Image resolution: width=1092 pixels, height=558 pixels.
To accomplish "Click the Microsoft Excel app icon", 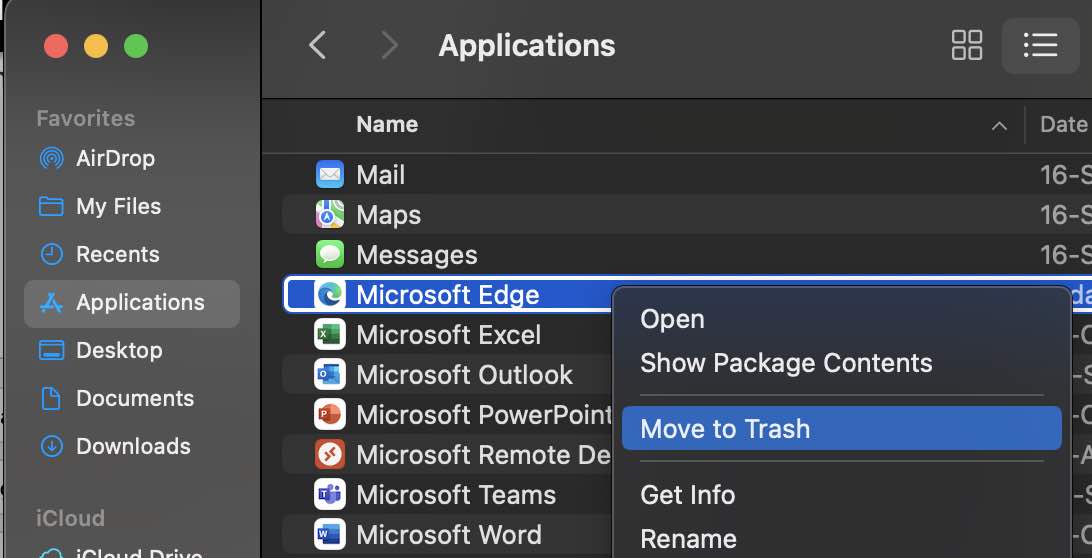I will coord(330,335).
